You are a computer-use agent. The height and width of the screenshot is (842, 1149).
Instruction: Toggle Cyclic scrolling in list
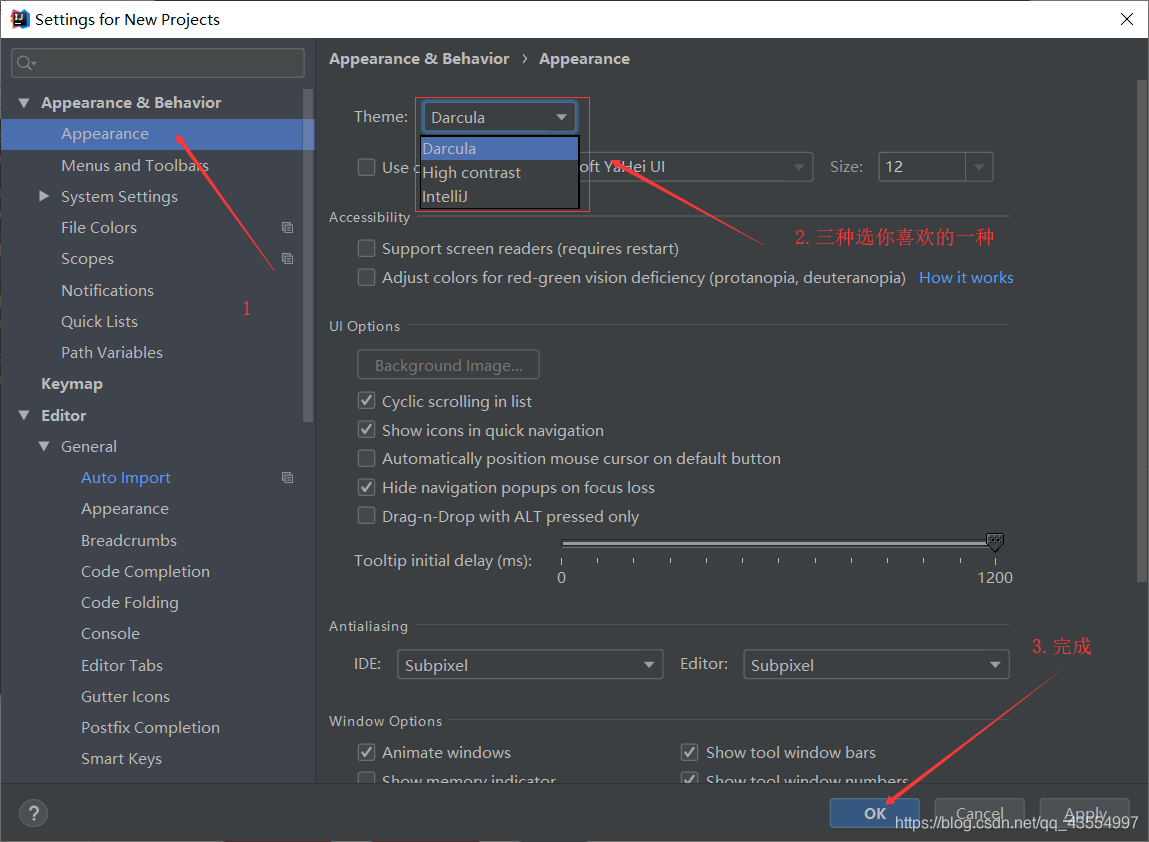pyautogui.click(x=366, y=401)
